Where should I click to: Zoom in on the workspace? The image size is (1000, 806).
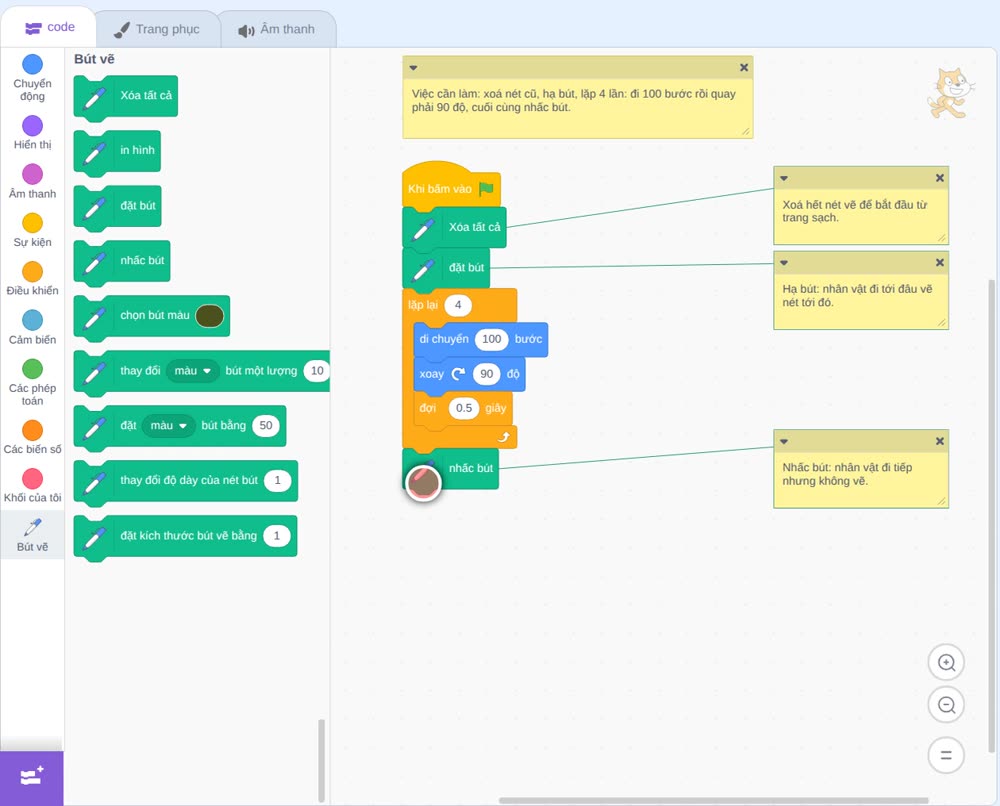click(946, 663)
